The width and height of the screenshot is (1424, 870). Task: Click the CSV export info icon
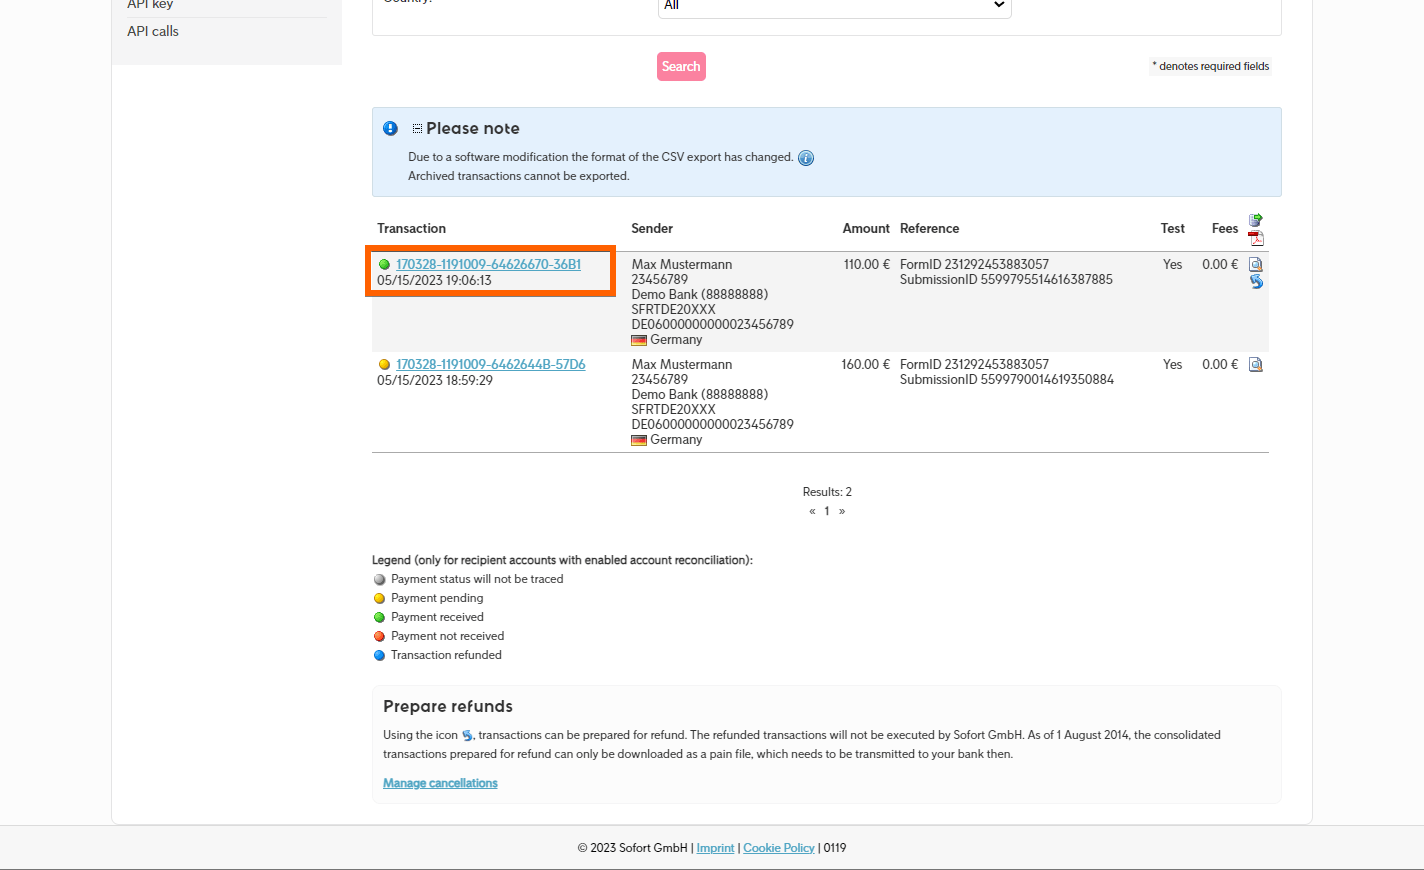(806, 158)
